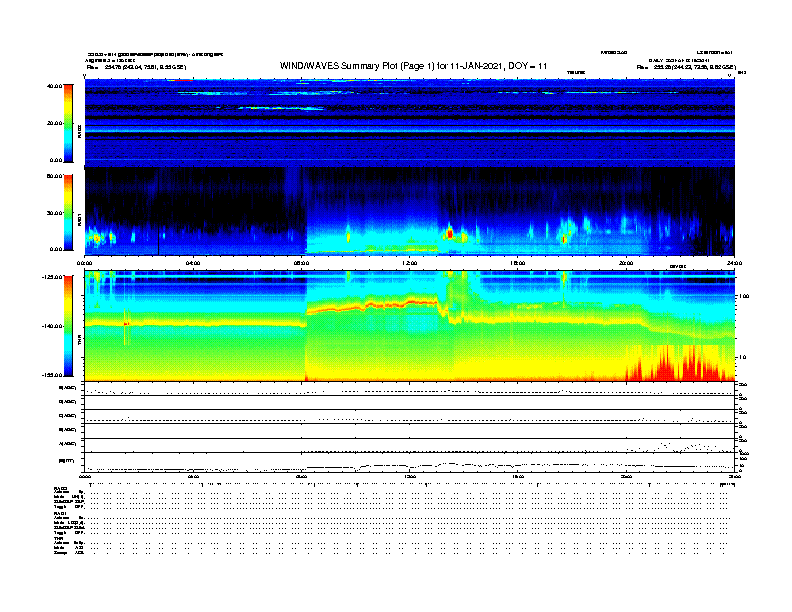Click the 12:00 tick beneath the bottom line plots

click(410, 476)
